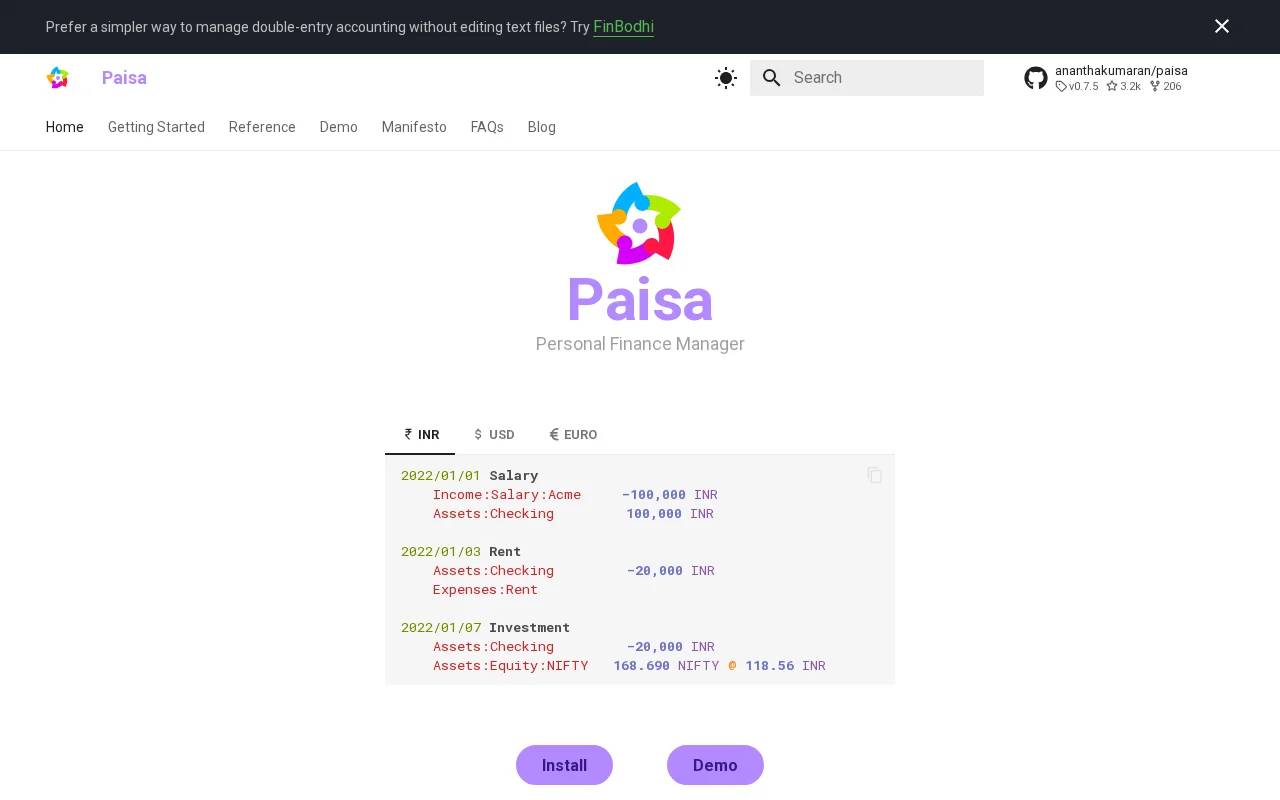Click the -100,000 amount
The height and width of the screenshot is (800, 1280).
tap(654, 495)
